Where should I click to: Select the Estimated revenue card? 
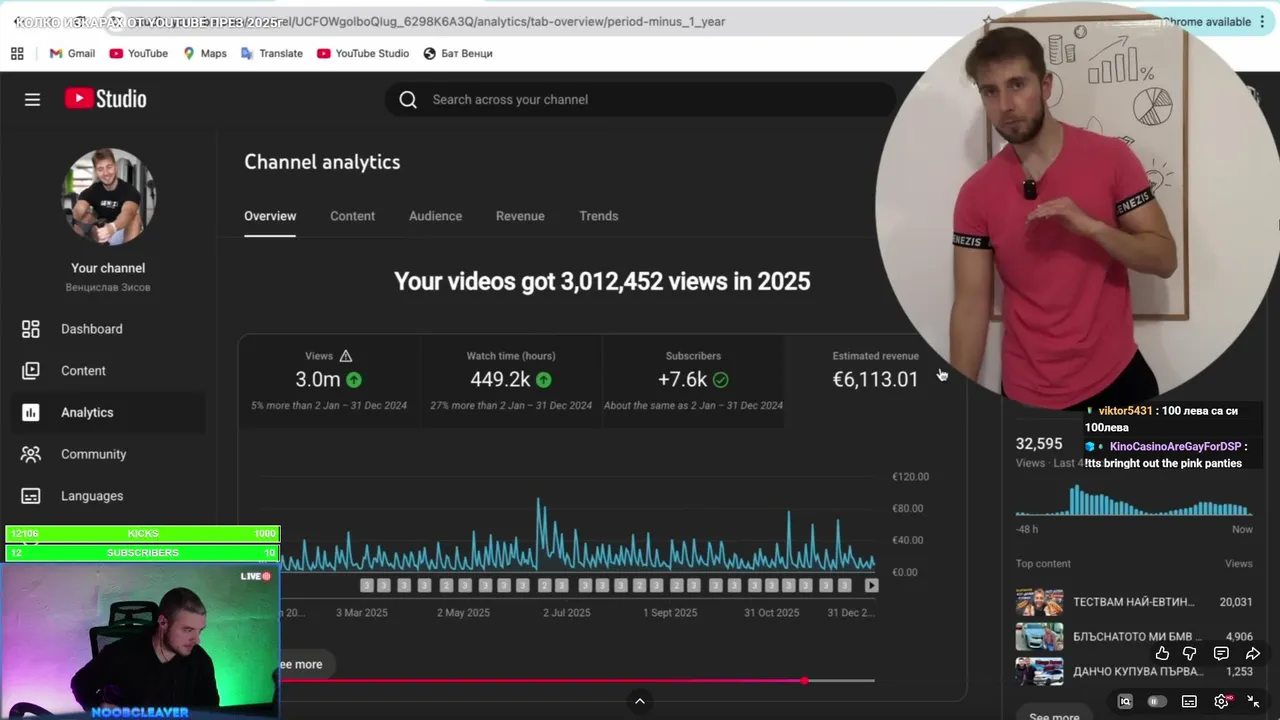tap(875, 382)
